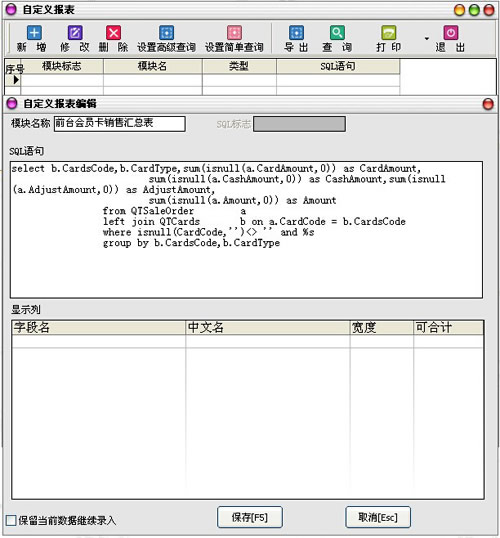Click the 保存[F5] button

coord(250,517)
